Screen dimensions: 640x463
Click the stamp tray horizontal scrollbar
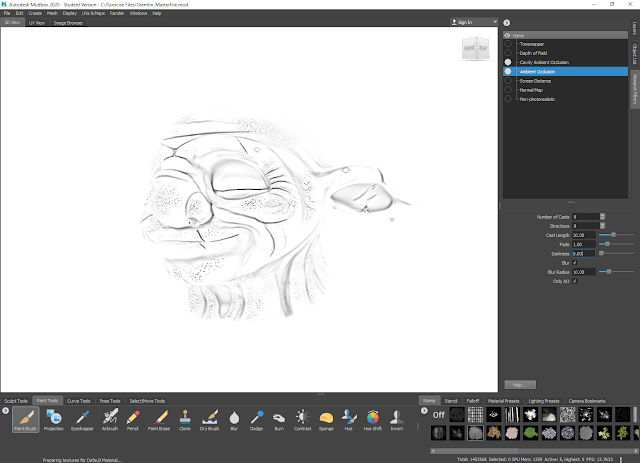point(534,451)
